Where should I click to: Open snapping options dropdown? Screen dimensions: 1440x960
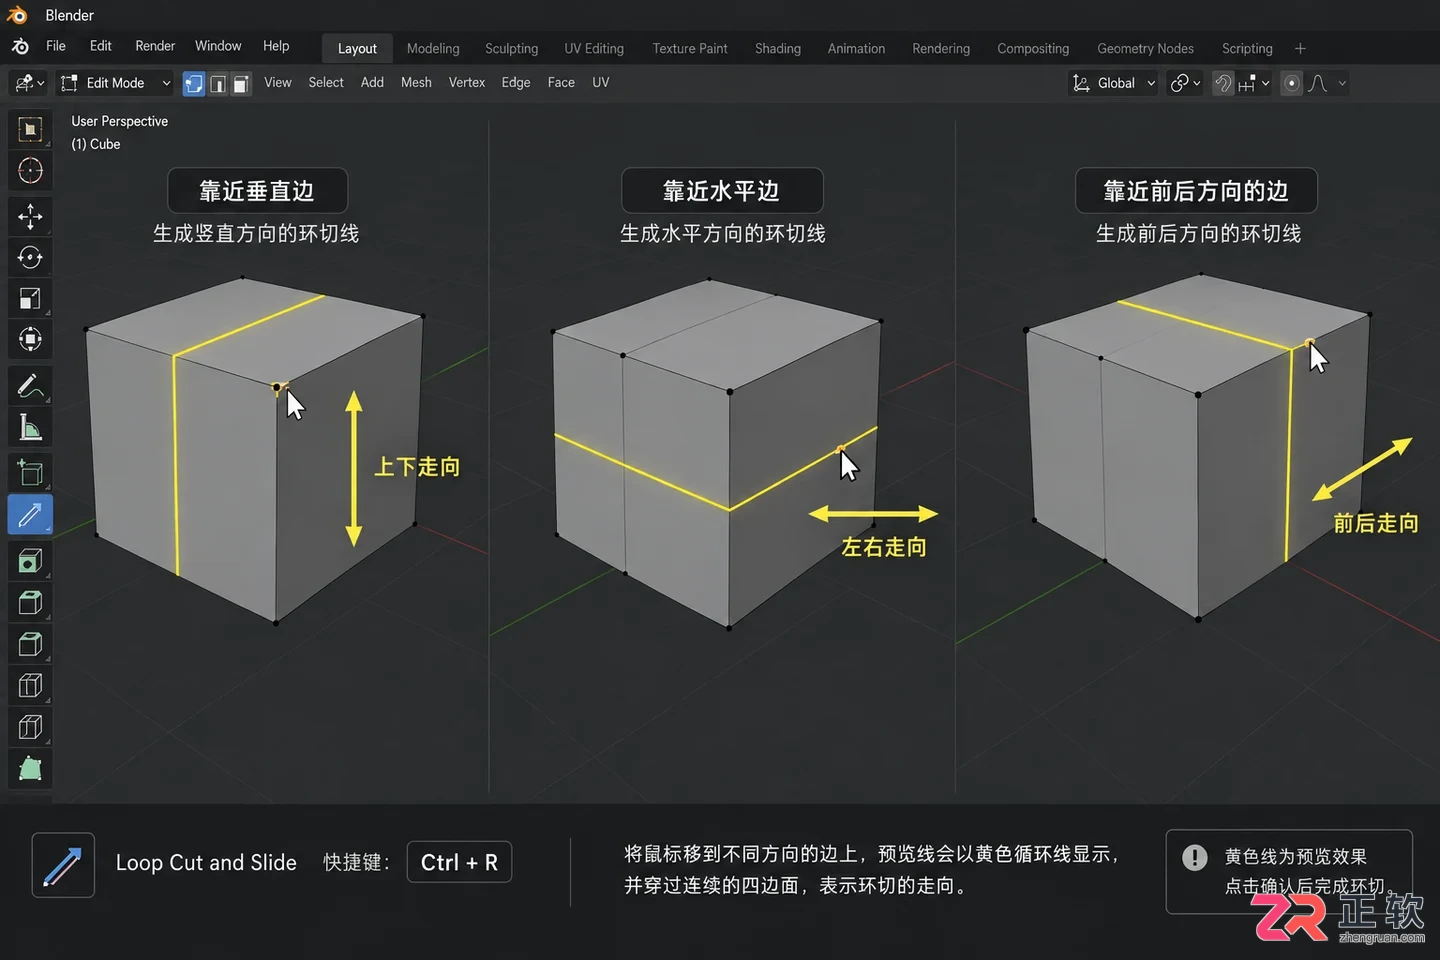[x=1254, y=83]
